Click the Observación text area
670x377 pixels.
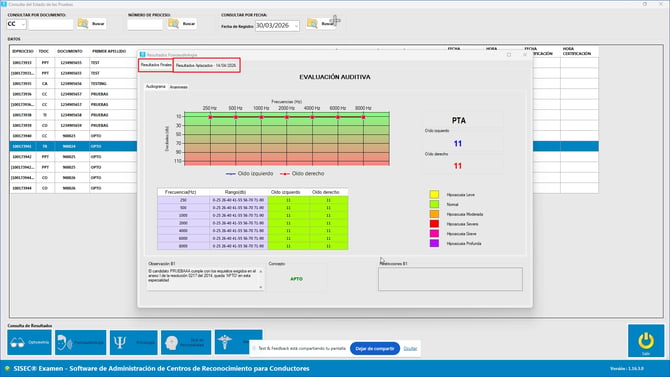pyautogui.click(x=205, y=279)
